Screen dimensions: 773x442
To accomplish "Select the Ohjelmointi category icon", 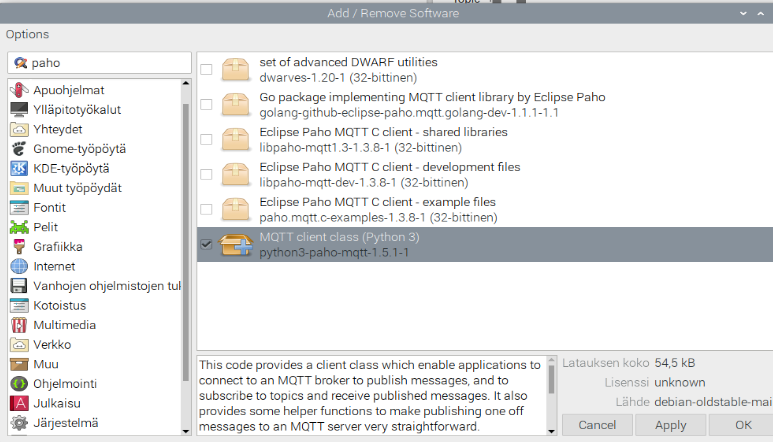I will pos(19,384).
